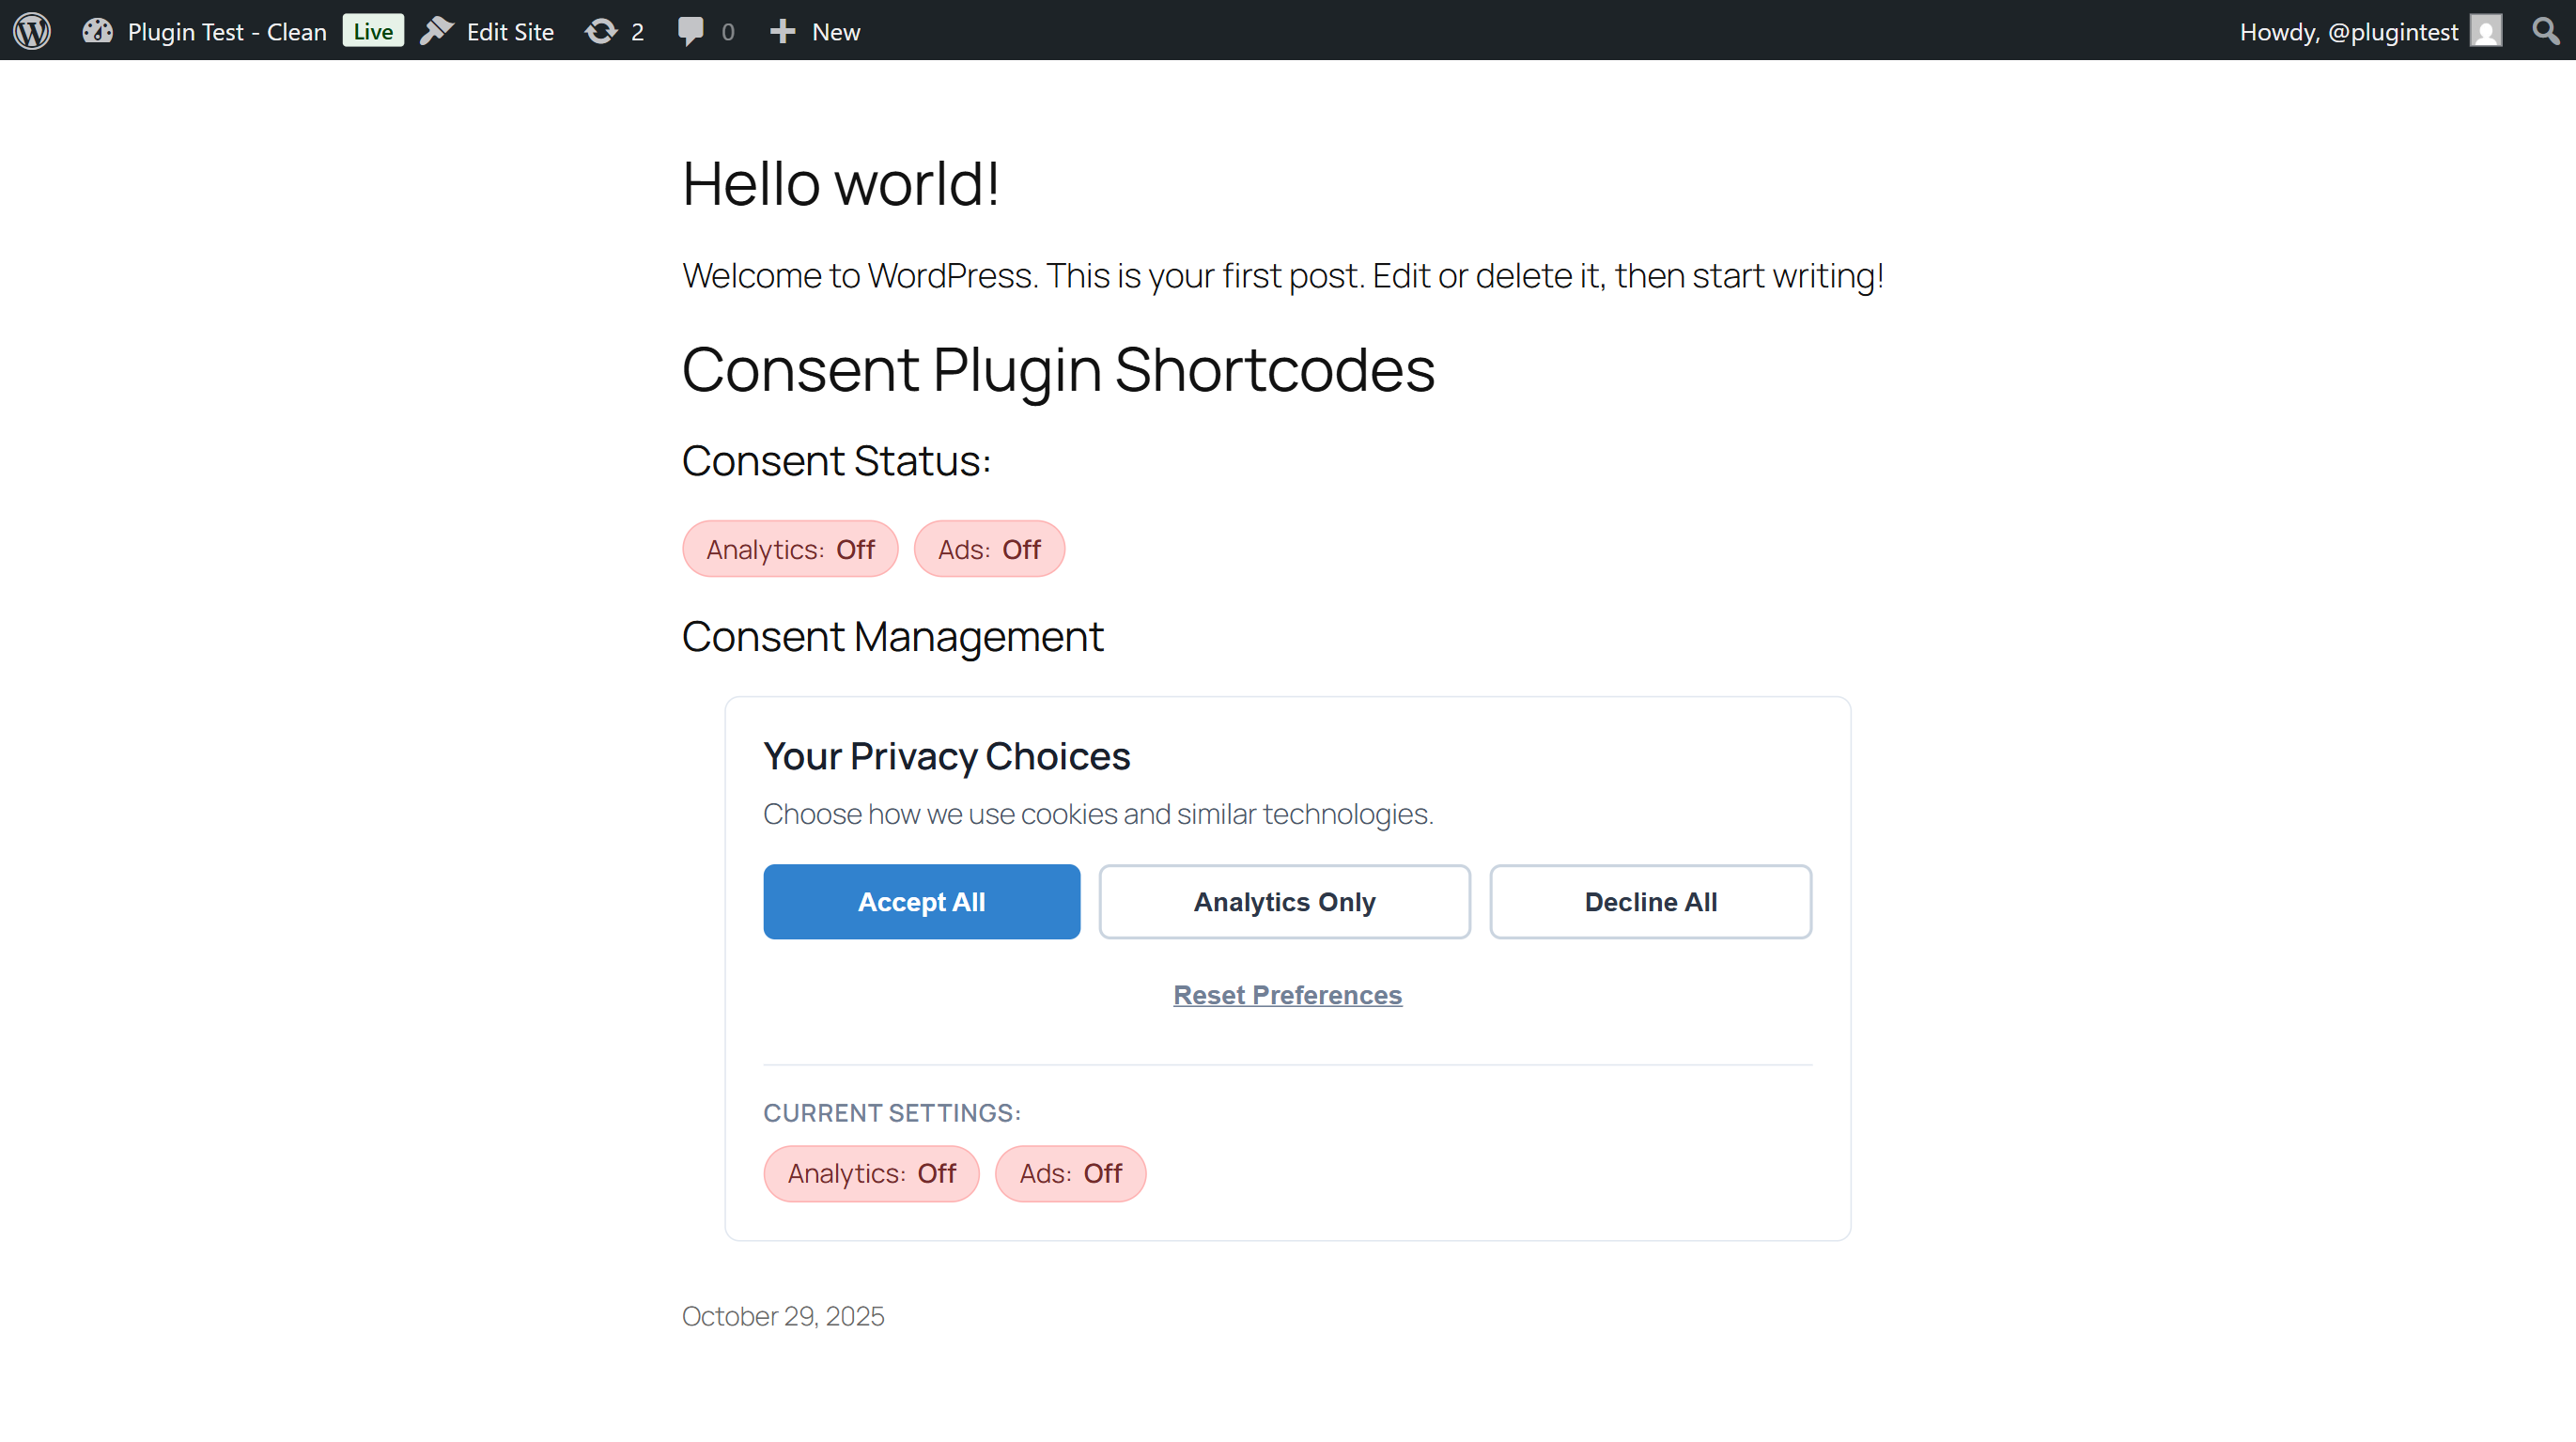Click the Ads: Off badge in Current Settings
The width and height of the screenshot is (2576, 1442).
click(1070, 1173)
